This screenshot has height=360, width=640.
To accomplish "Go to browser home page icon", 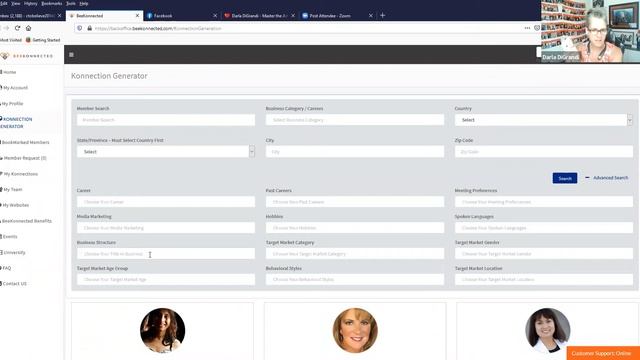I will (29, 28).
